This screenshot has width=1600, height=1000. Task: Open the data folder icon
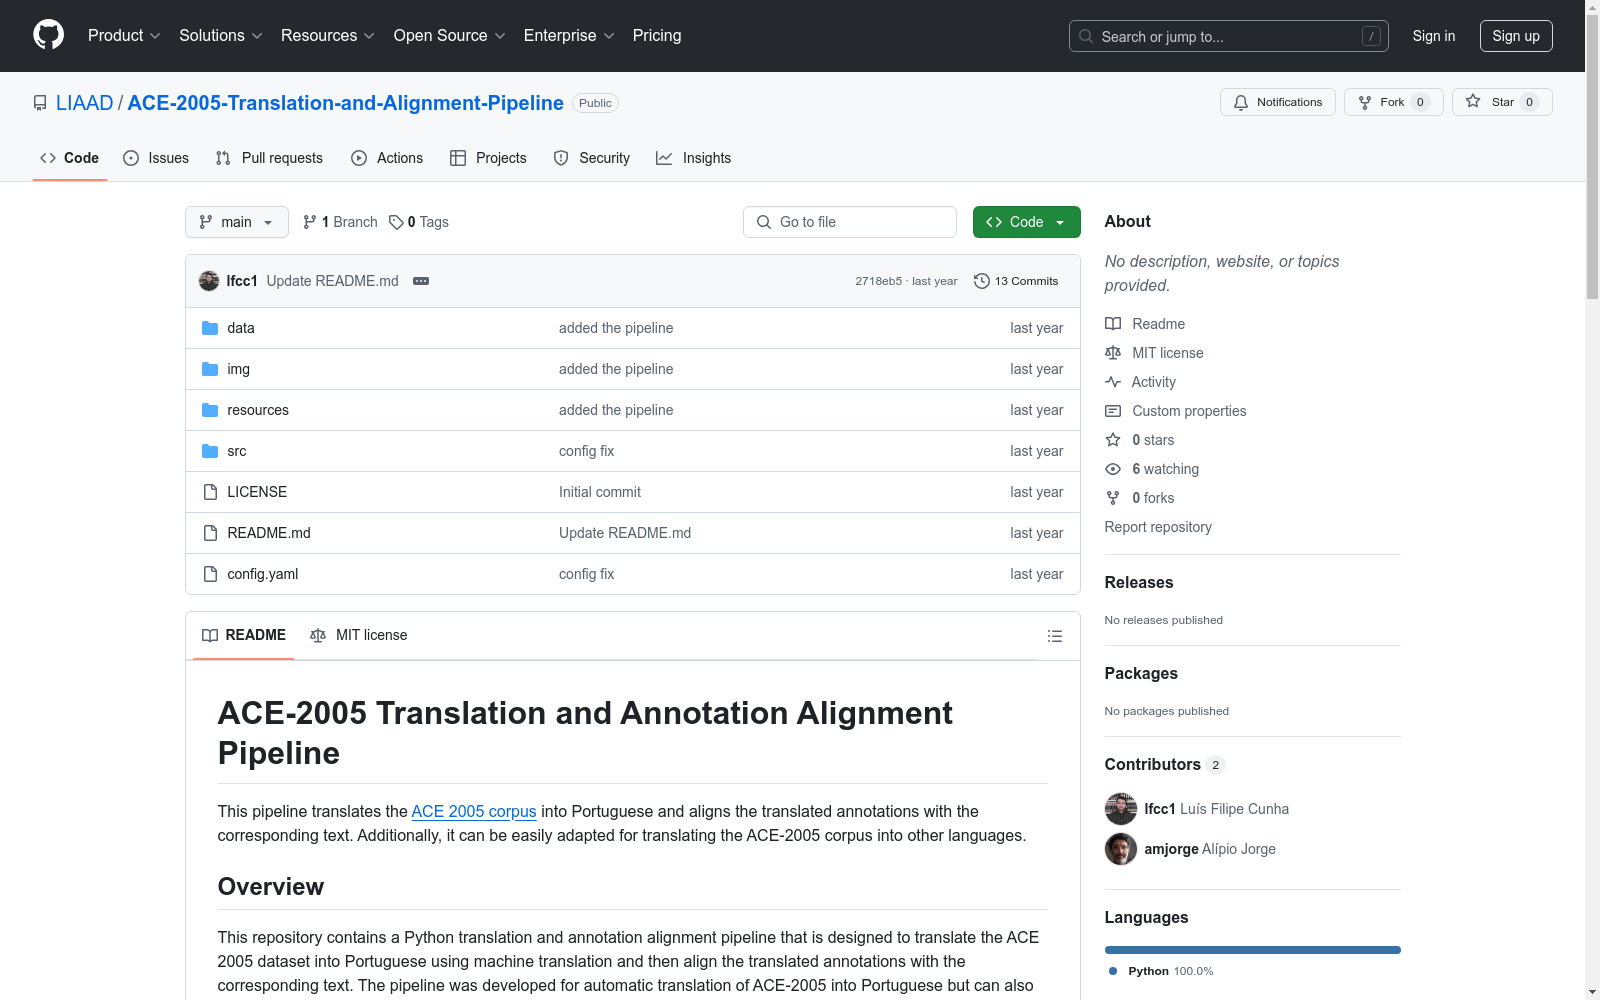(x=210, y=328)
